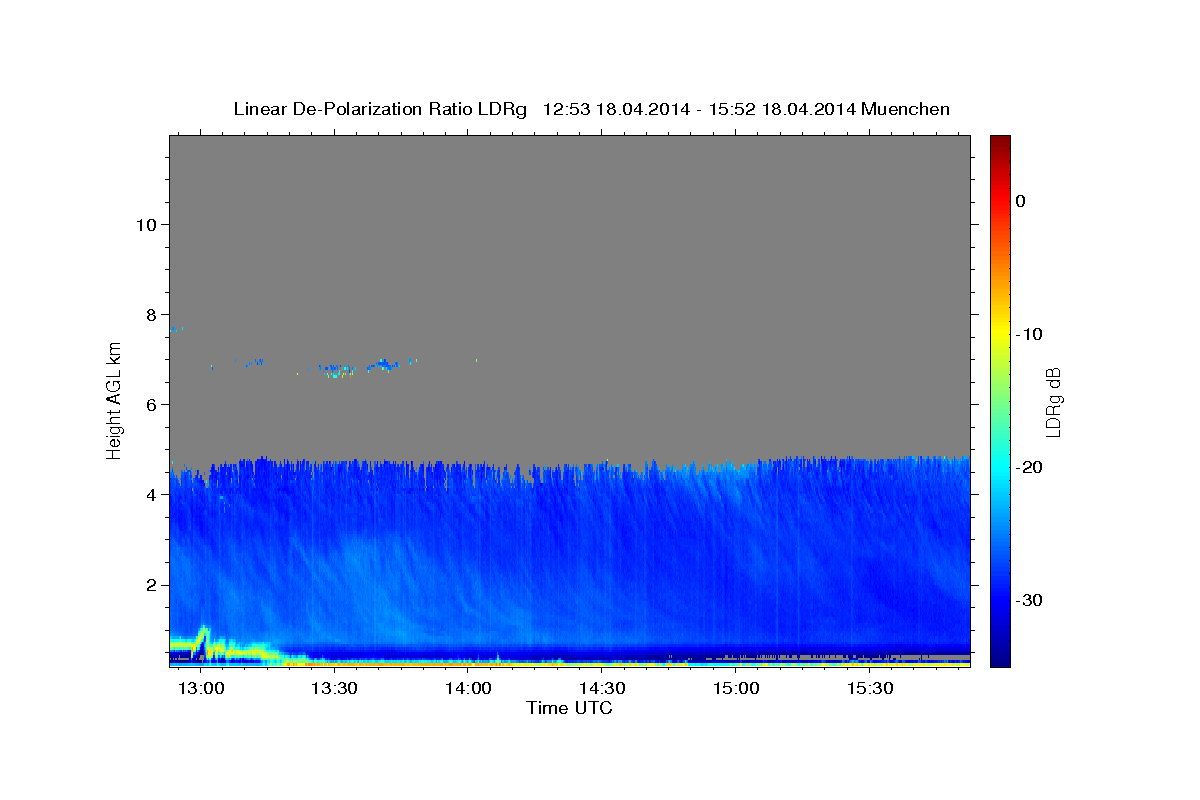Click the height tick label 8

point(149,314)
